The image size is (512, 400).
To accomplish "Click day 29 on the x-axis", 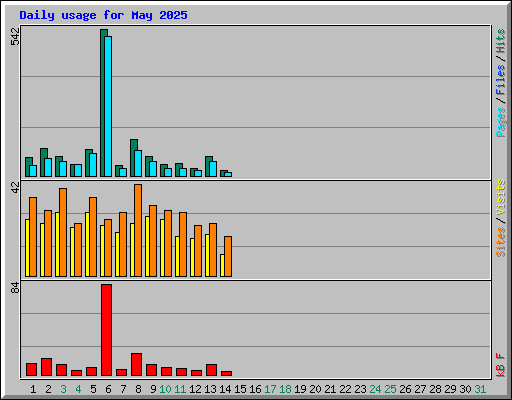I will point(450,389).
